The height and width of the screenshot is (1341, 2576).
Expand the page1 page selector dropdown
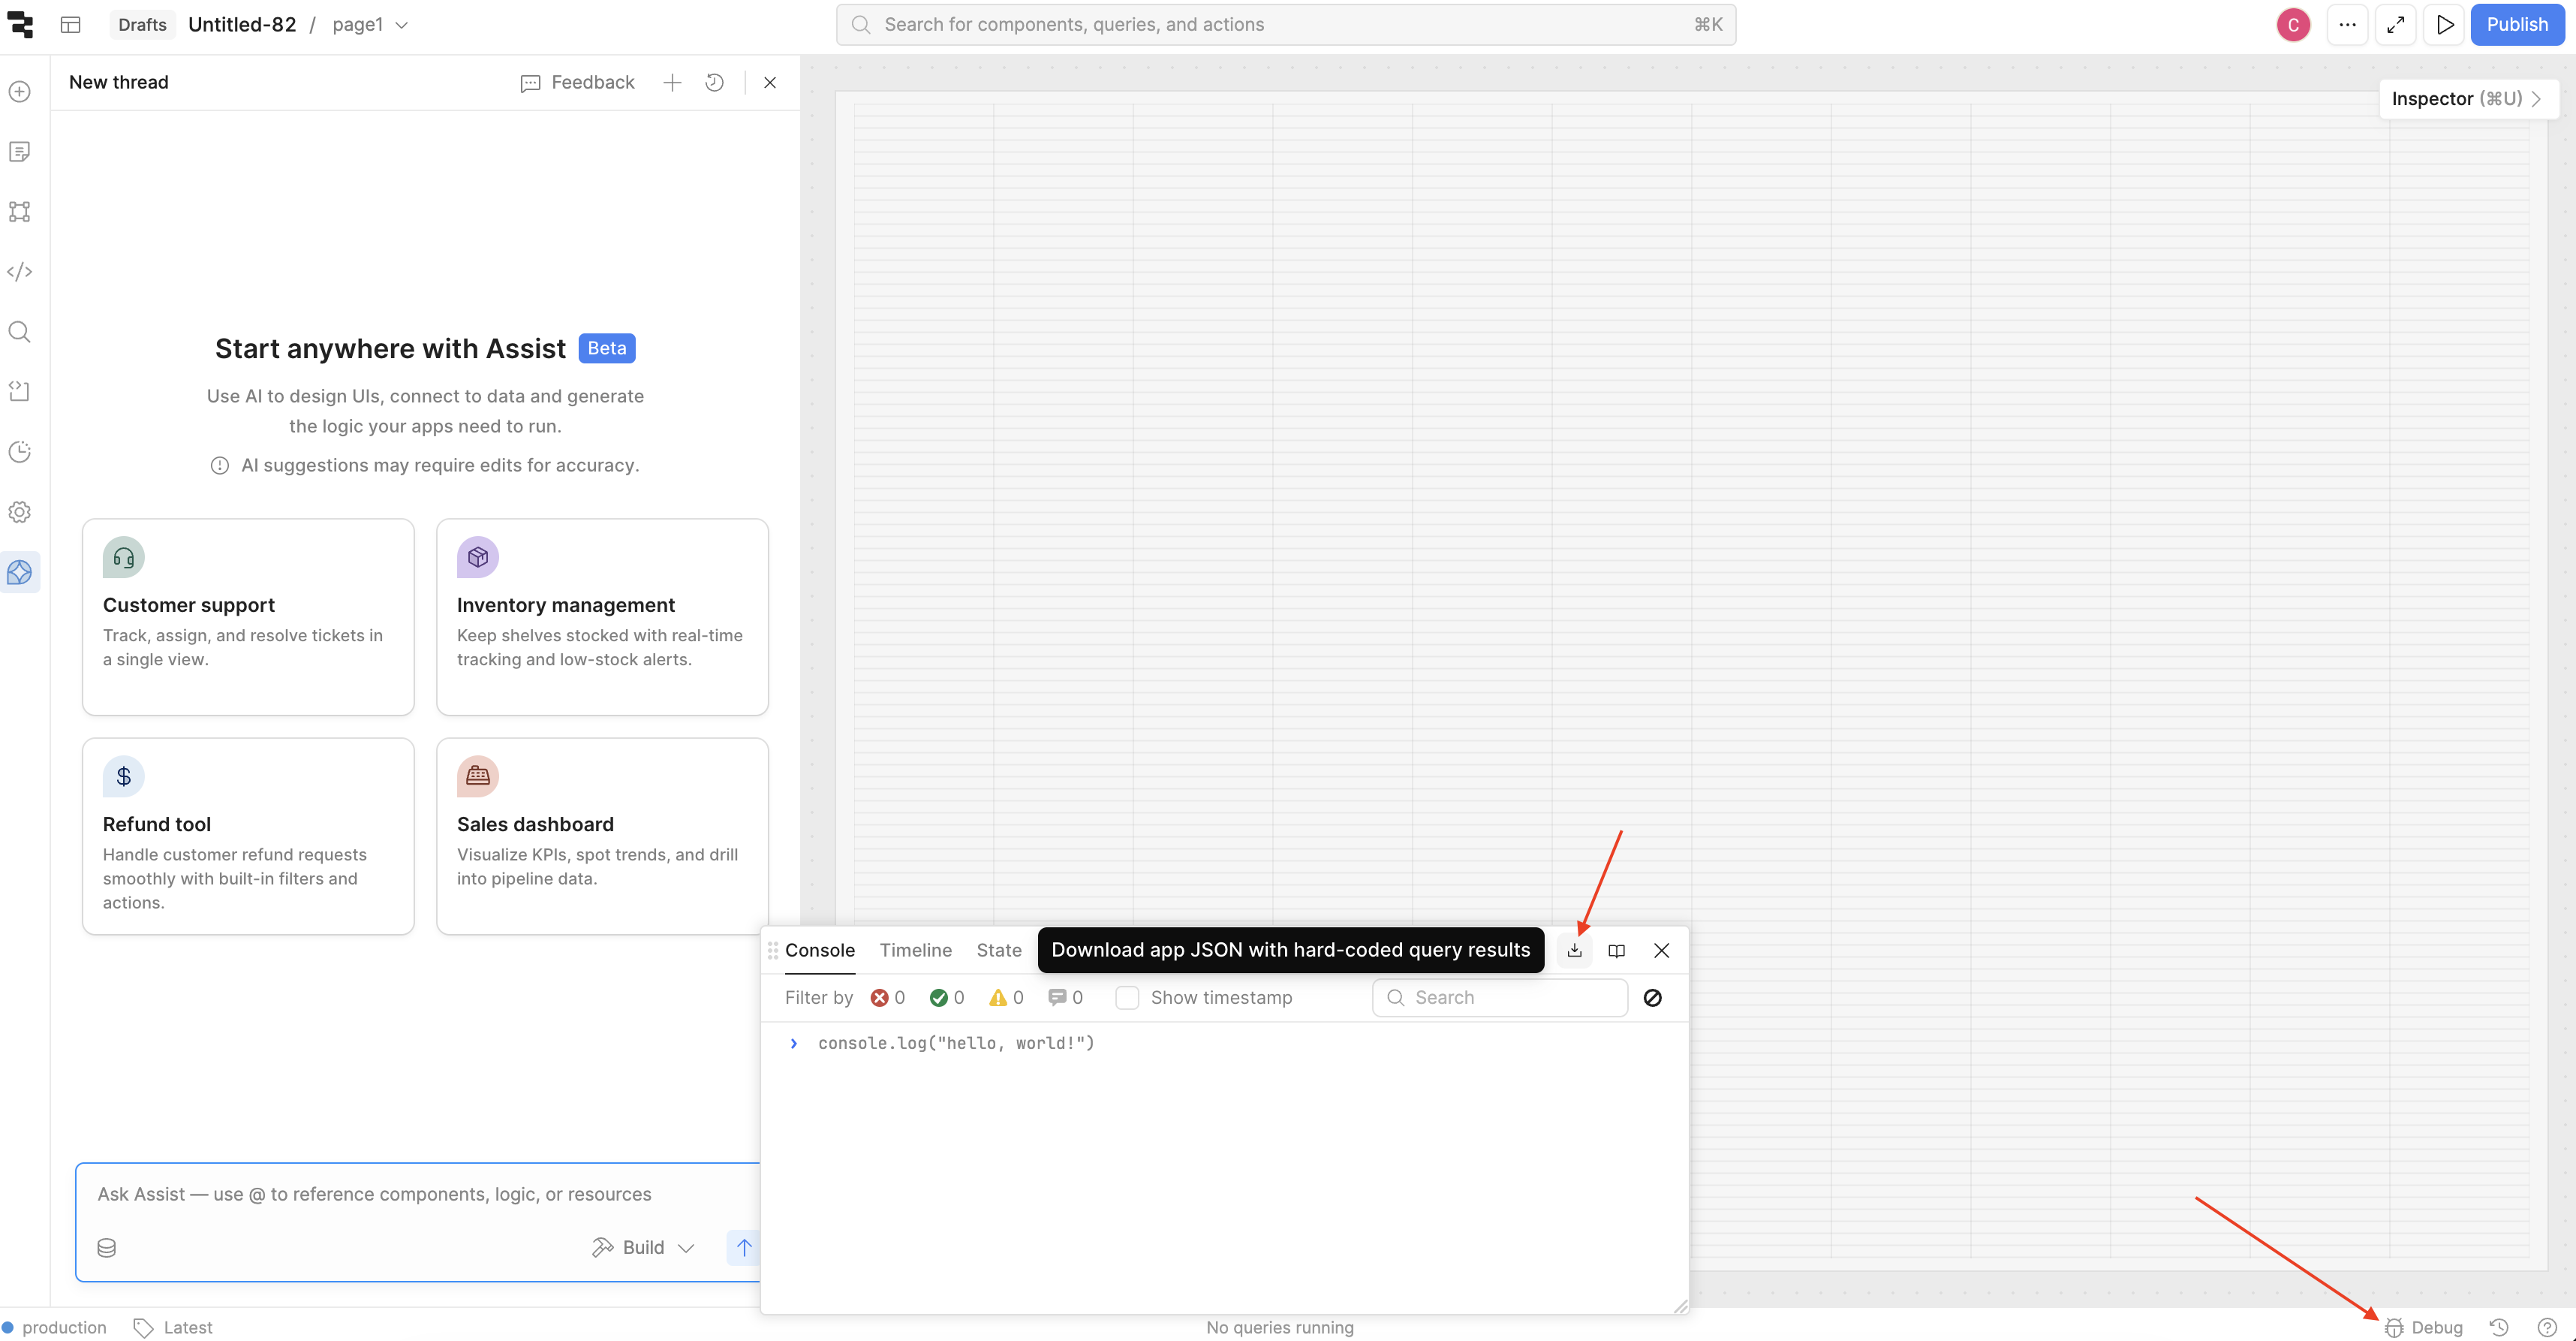(371, 25)
